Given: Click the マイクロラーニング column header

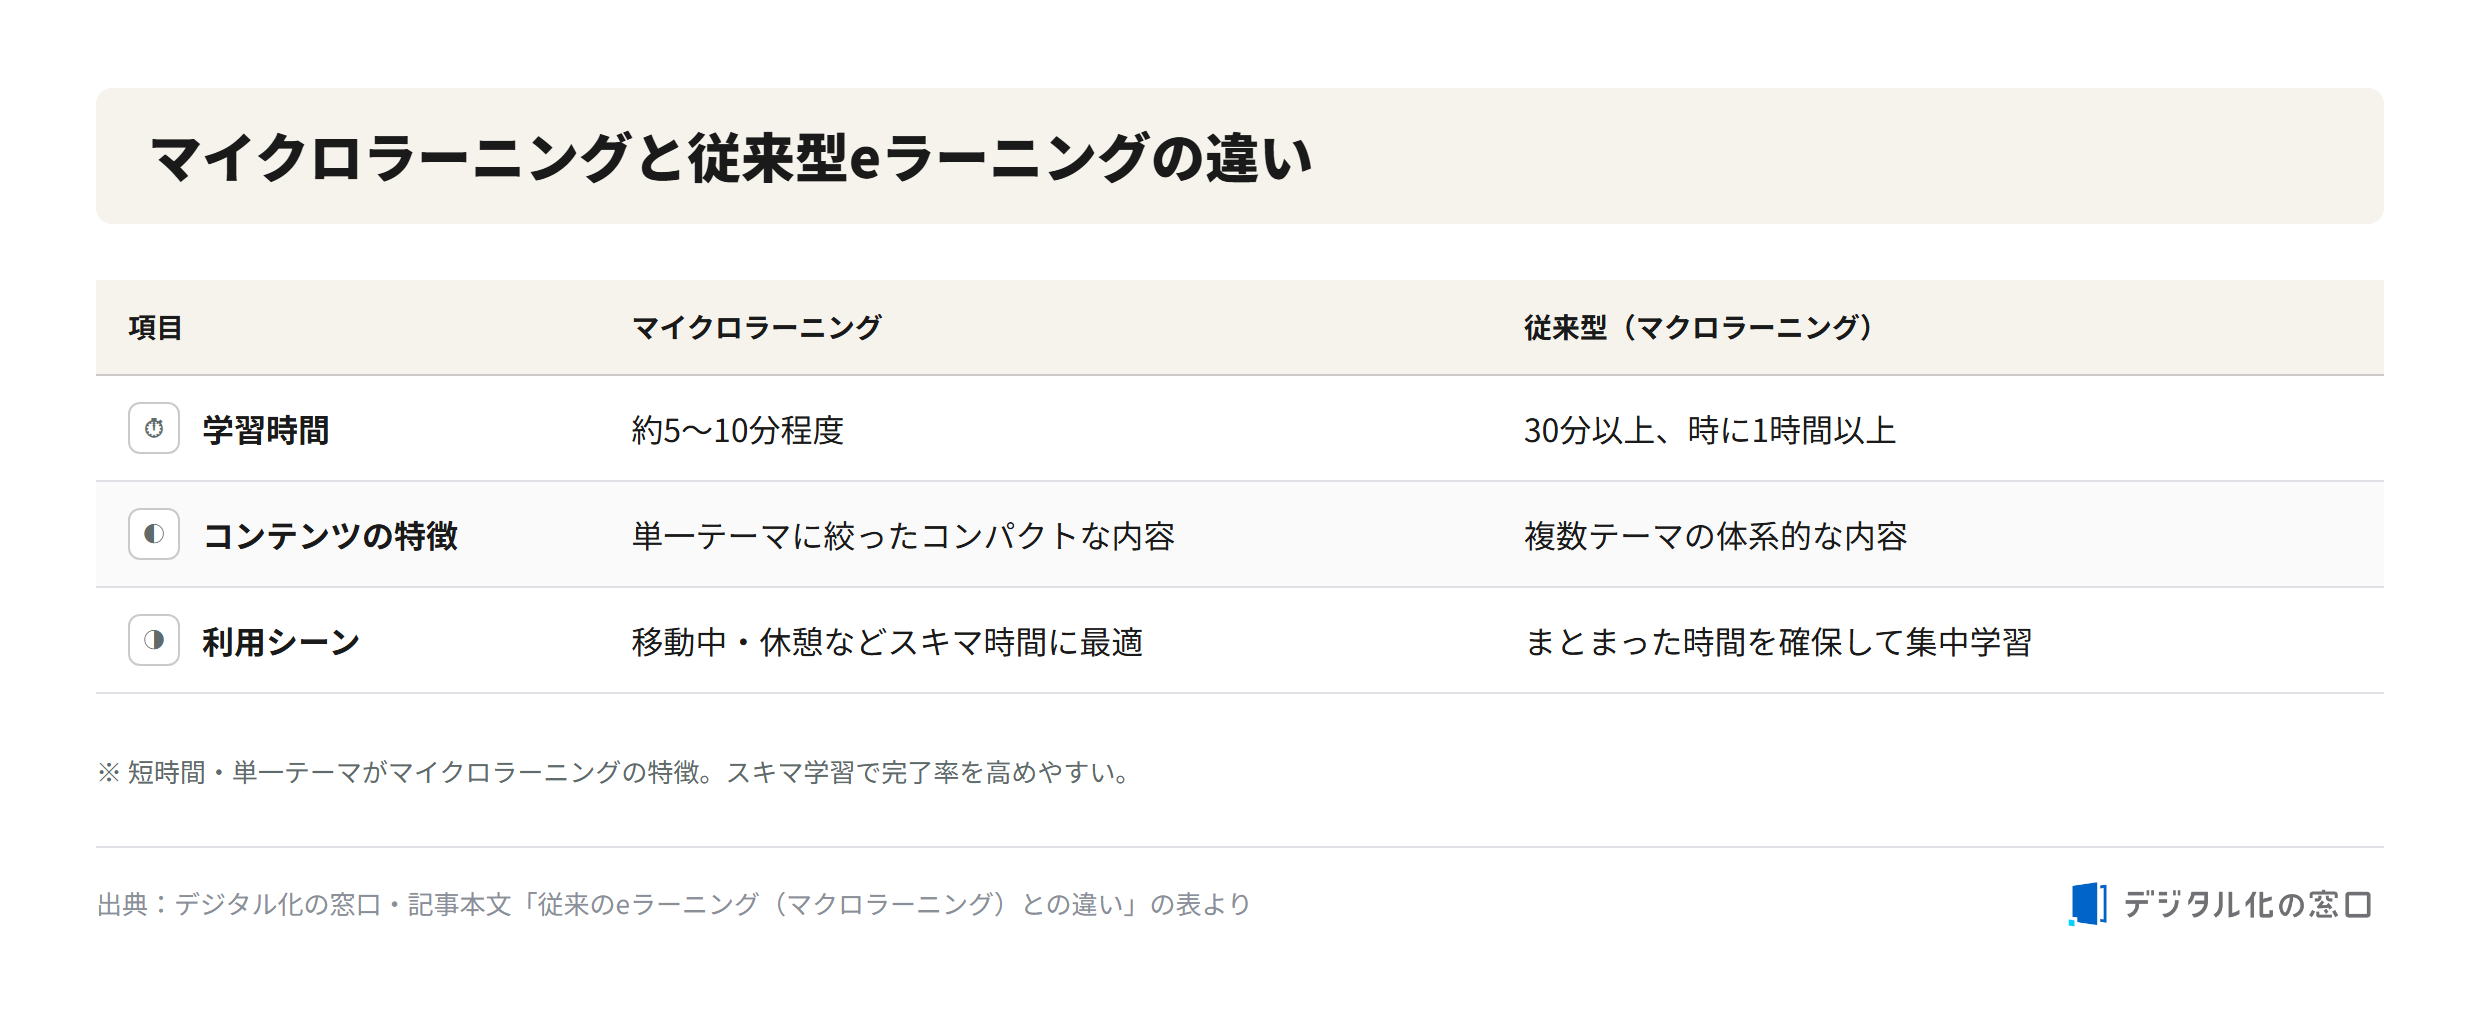Looking at the screenshot, I should [757, 328].
